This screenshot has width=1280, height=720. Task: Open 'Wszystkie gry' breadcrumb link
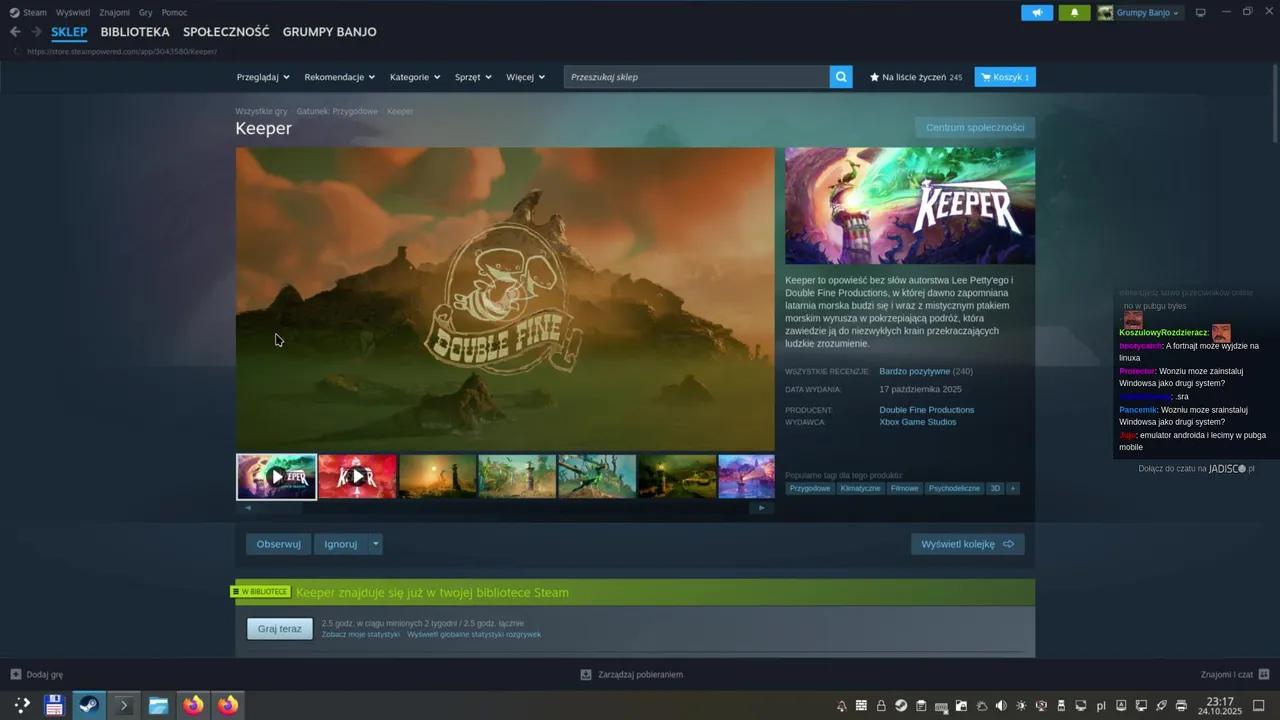261,111
